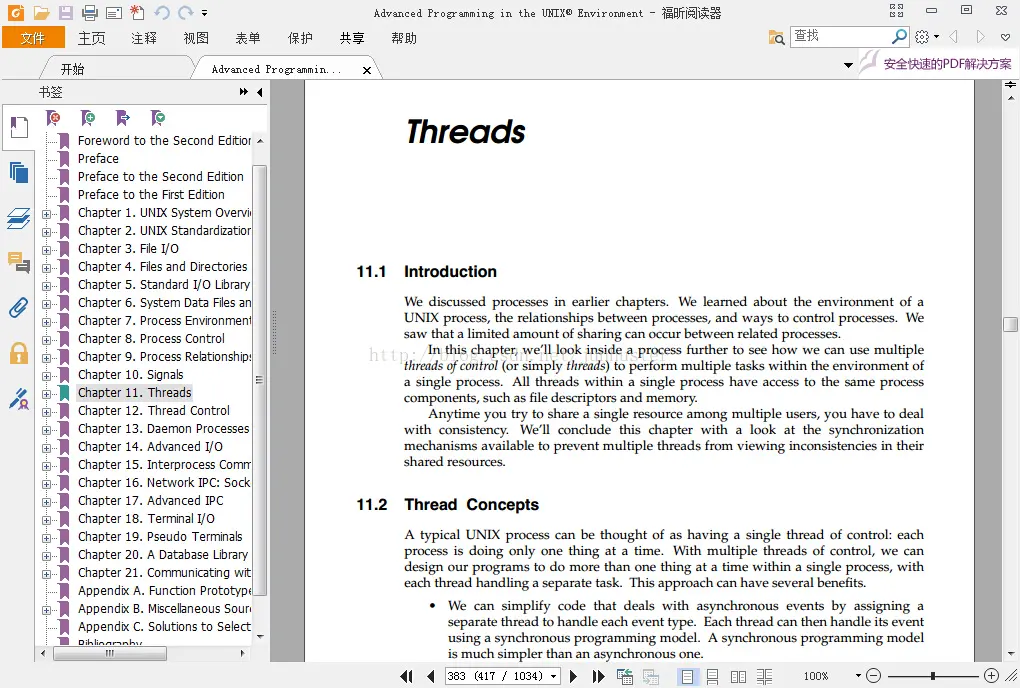
Task: Click the zoom slider handle
Action: click(933, 676)
